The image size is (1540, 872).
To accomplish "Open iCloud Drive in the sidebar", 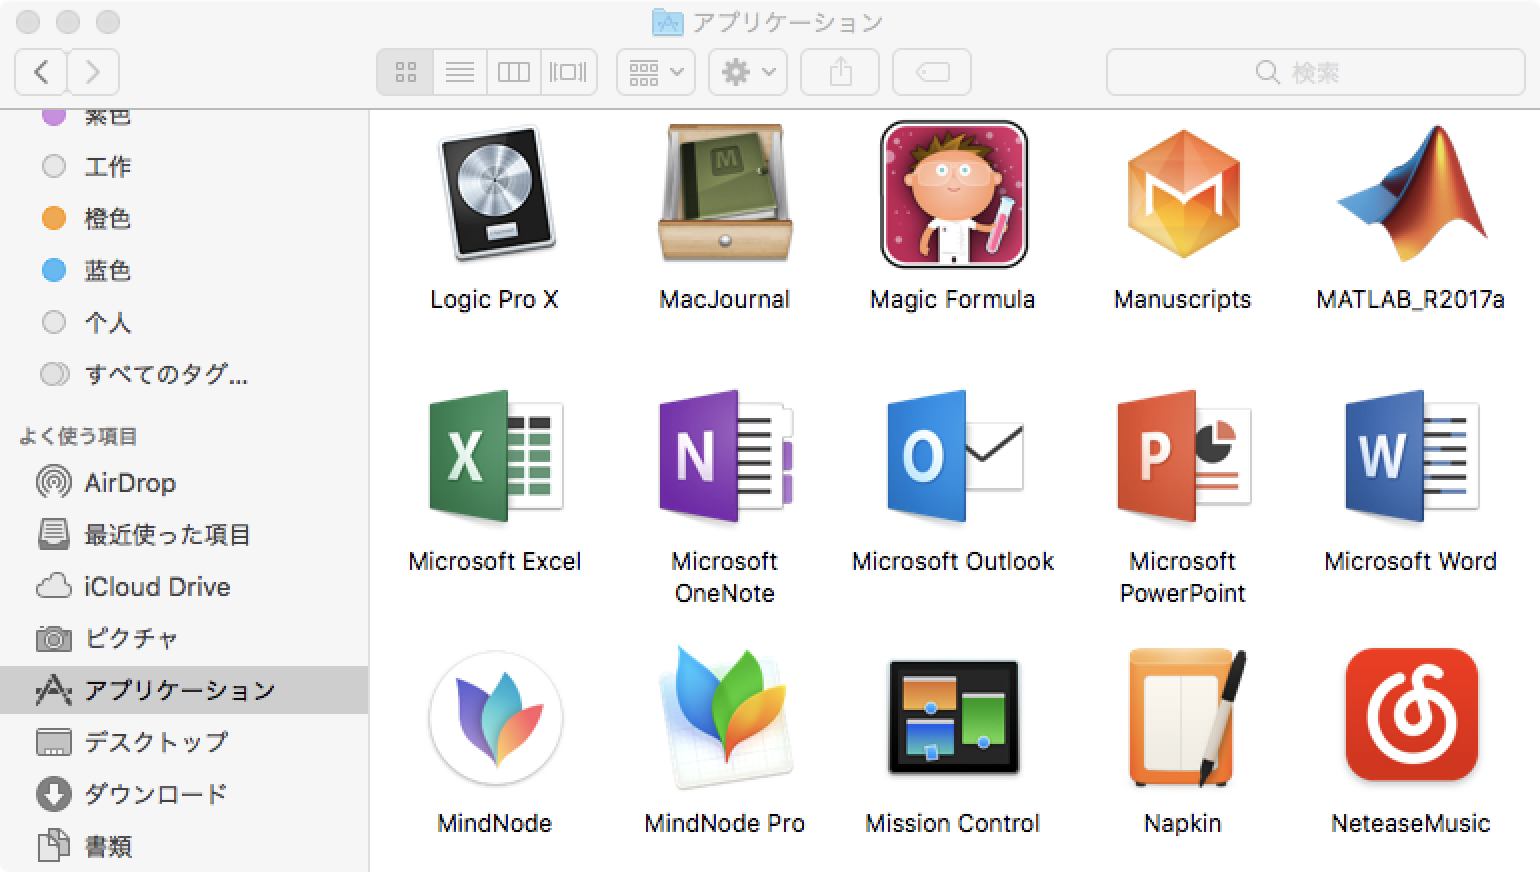I will coord(184,587).
